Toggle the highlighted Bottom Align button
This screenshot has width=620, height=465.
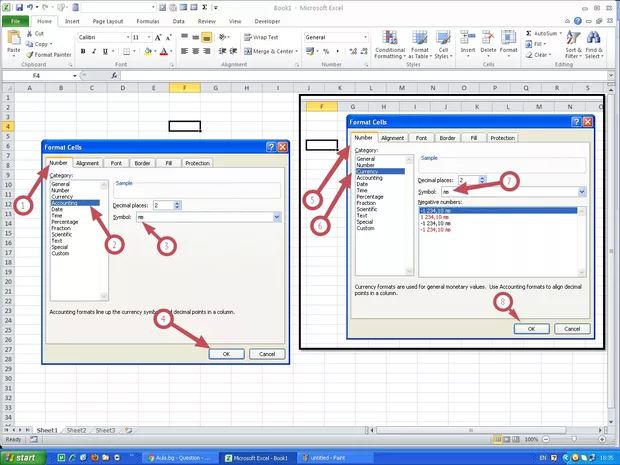(206, 37)
